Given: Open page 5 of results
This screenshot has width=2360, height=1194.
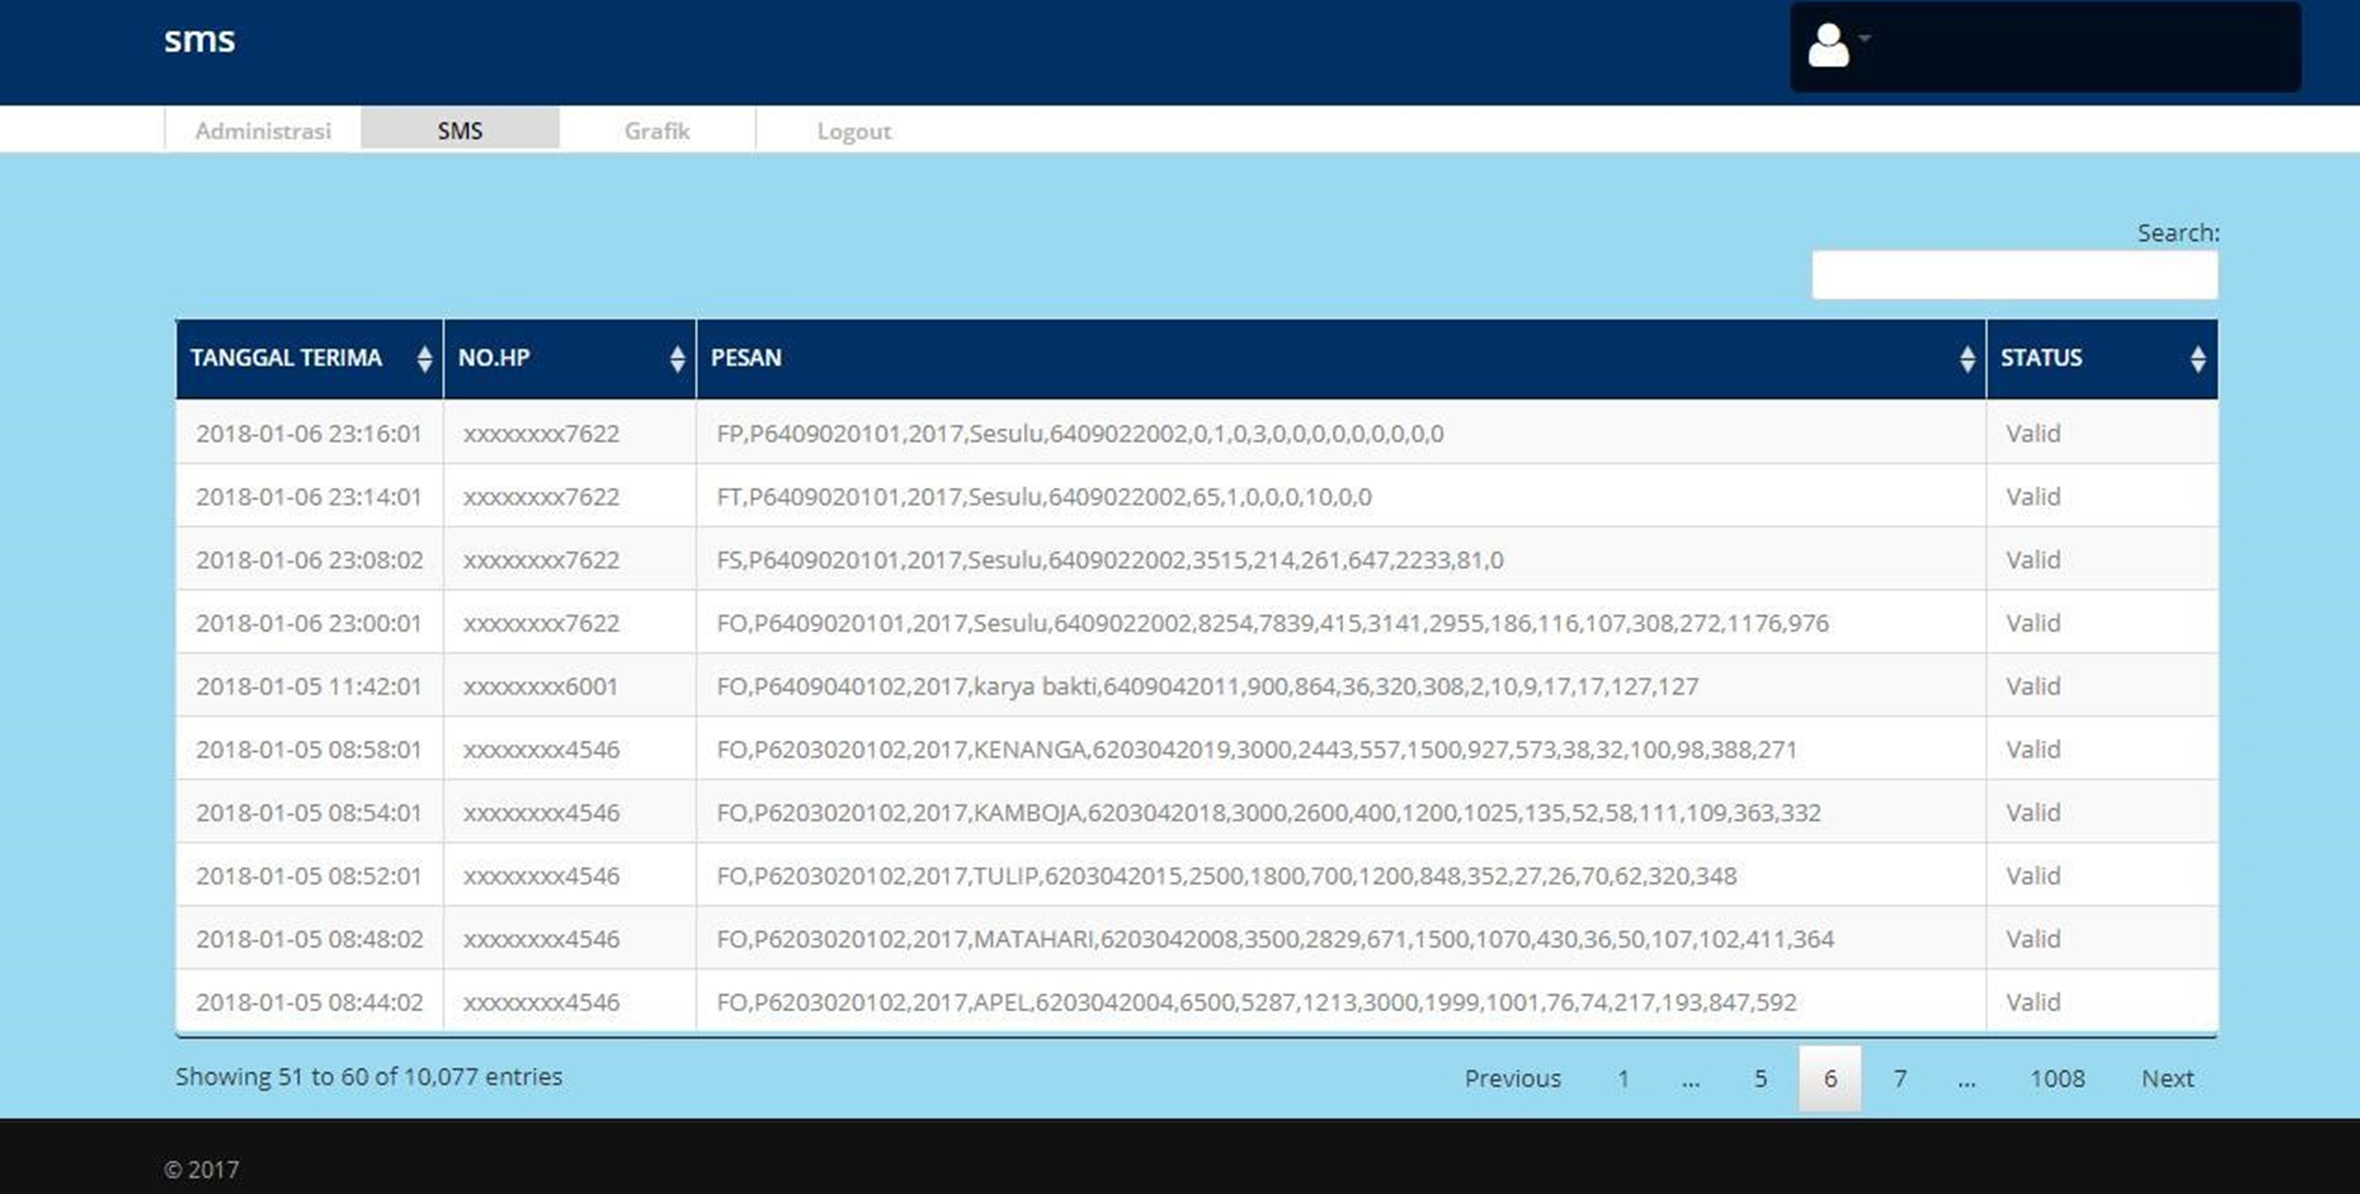Looking at the screenshot, I should point(1760,1078).
